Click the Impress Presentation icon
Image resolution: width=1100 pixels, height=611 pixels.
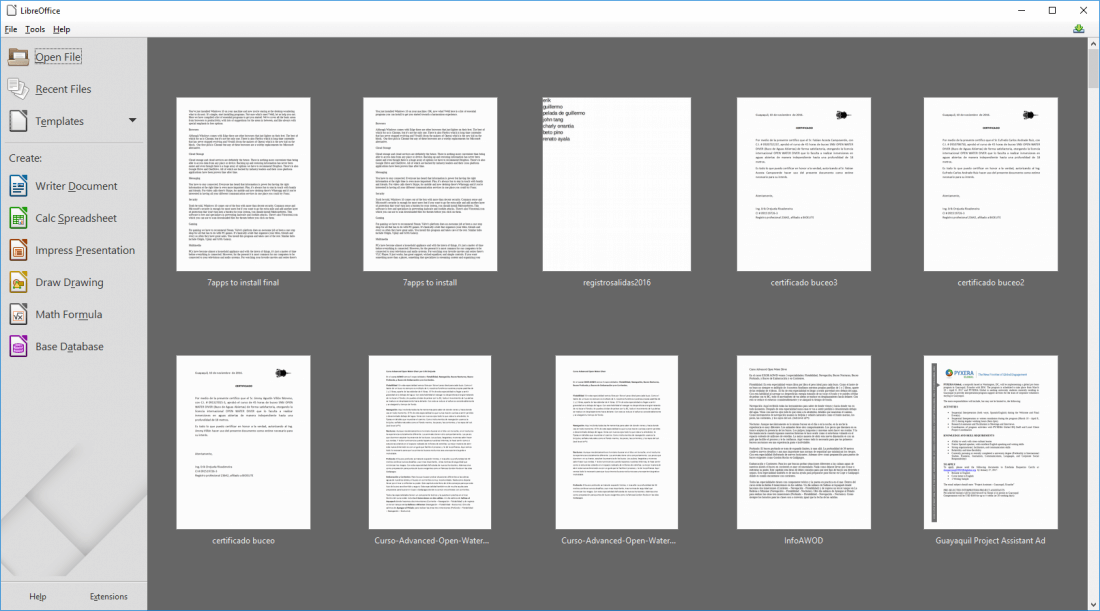[19, 250]
